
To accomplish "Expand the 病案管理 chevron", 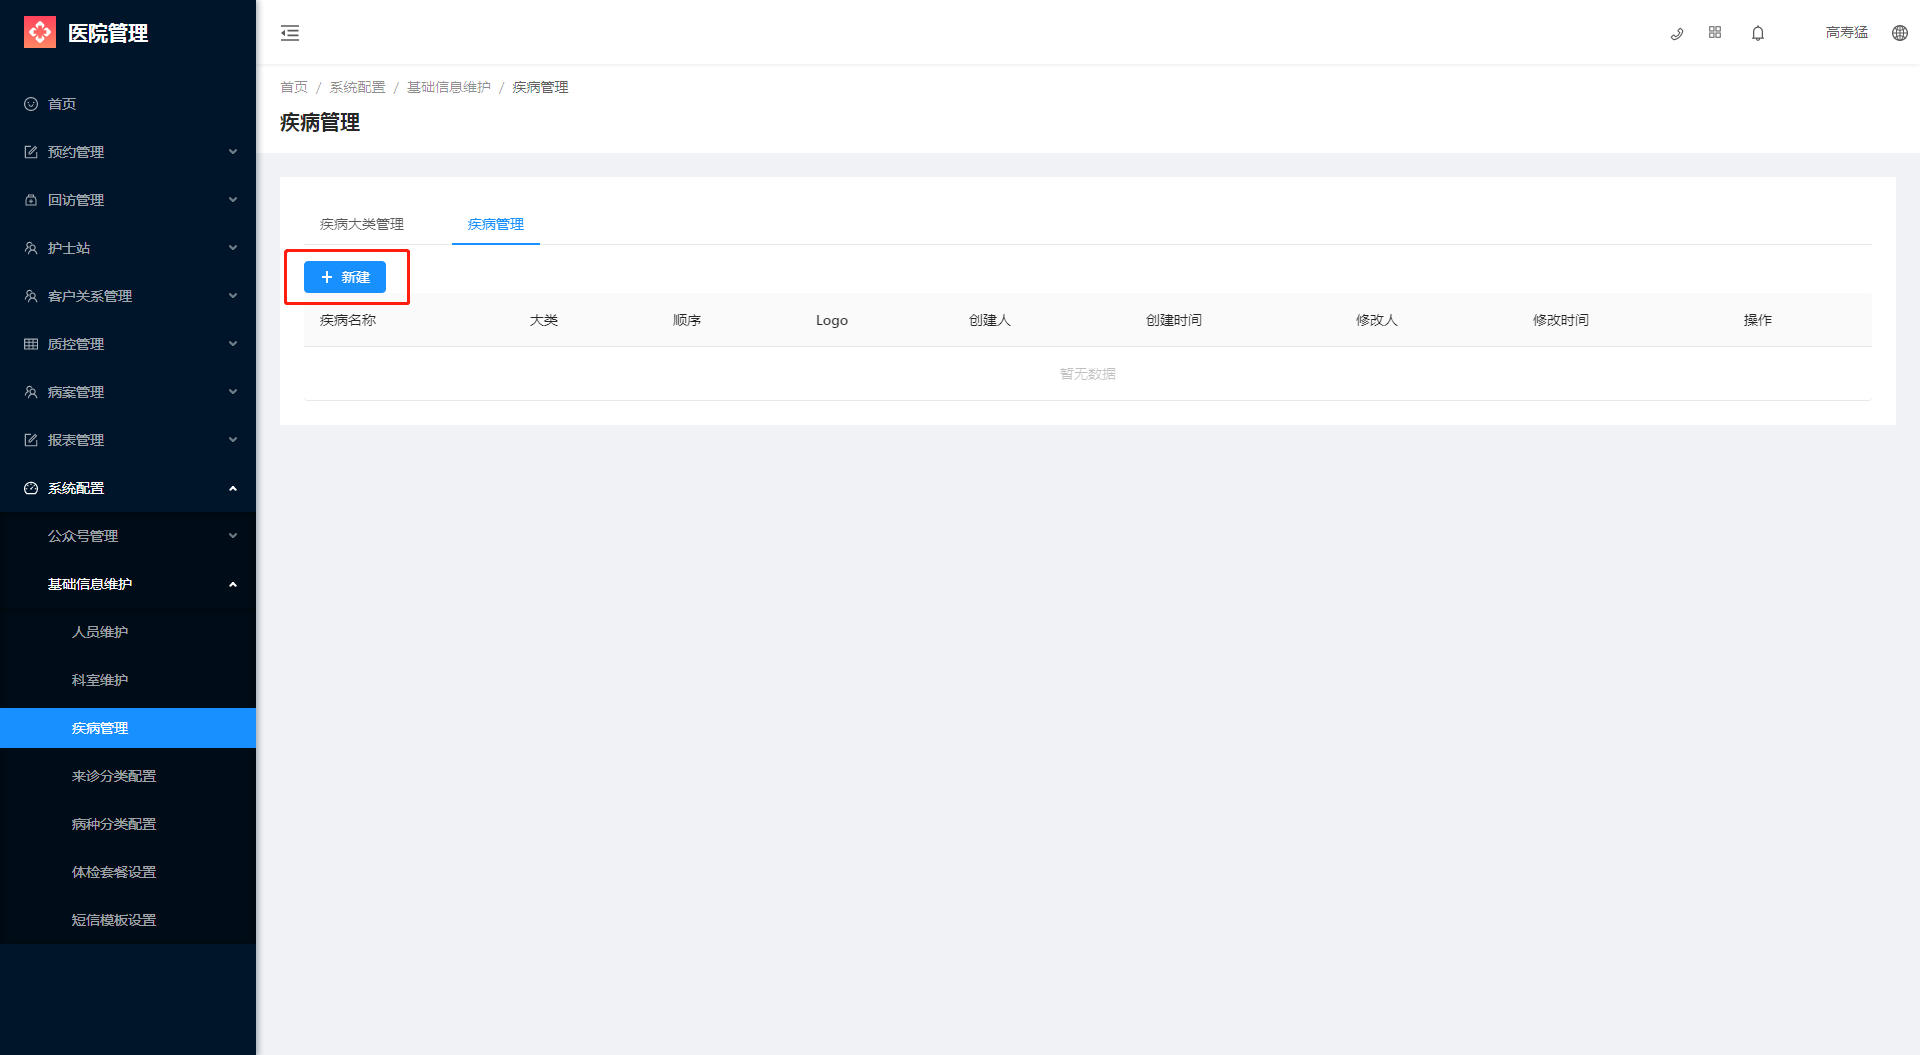I will (233, 392).
